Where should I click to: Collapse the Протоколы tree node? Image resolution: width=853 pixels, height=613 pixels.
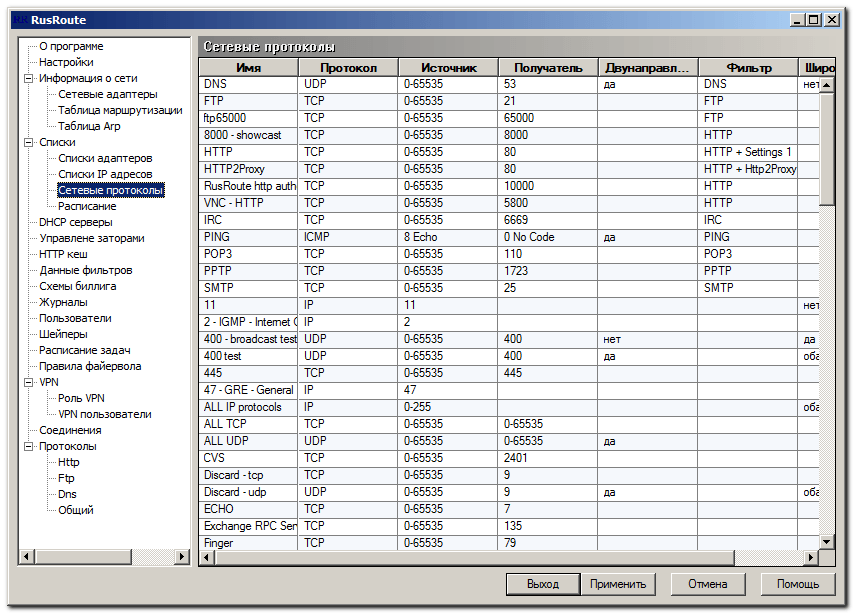[28, 447]
